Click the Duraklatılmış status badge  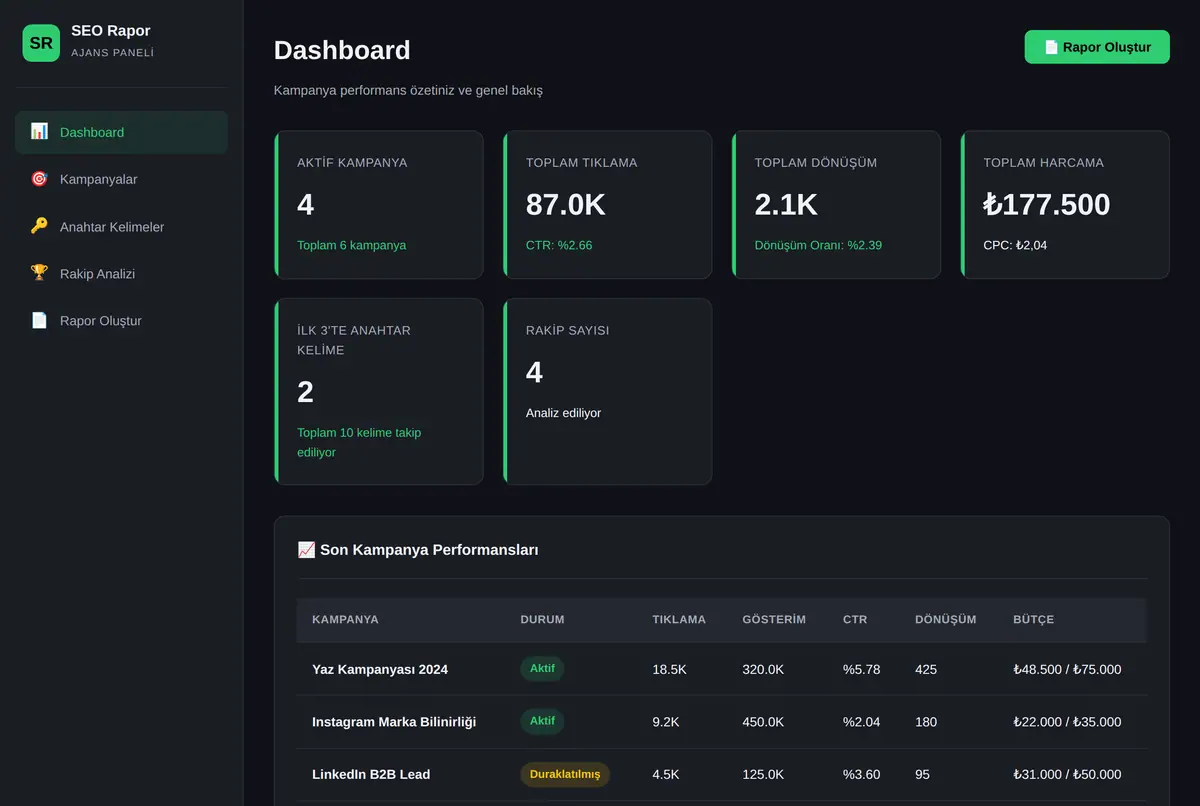[565, 774]
